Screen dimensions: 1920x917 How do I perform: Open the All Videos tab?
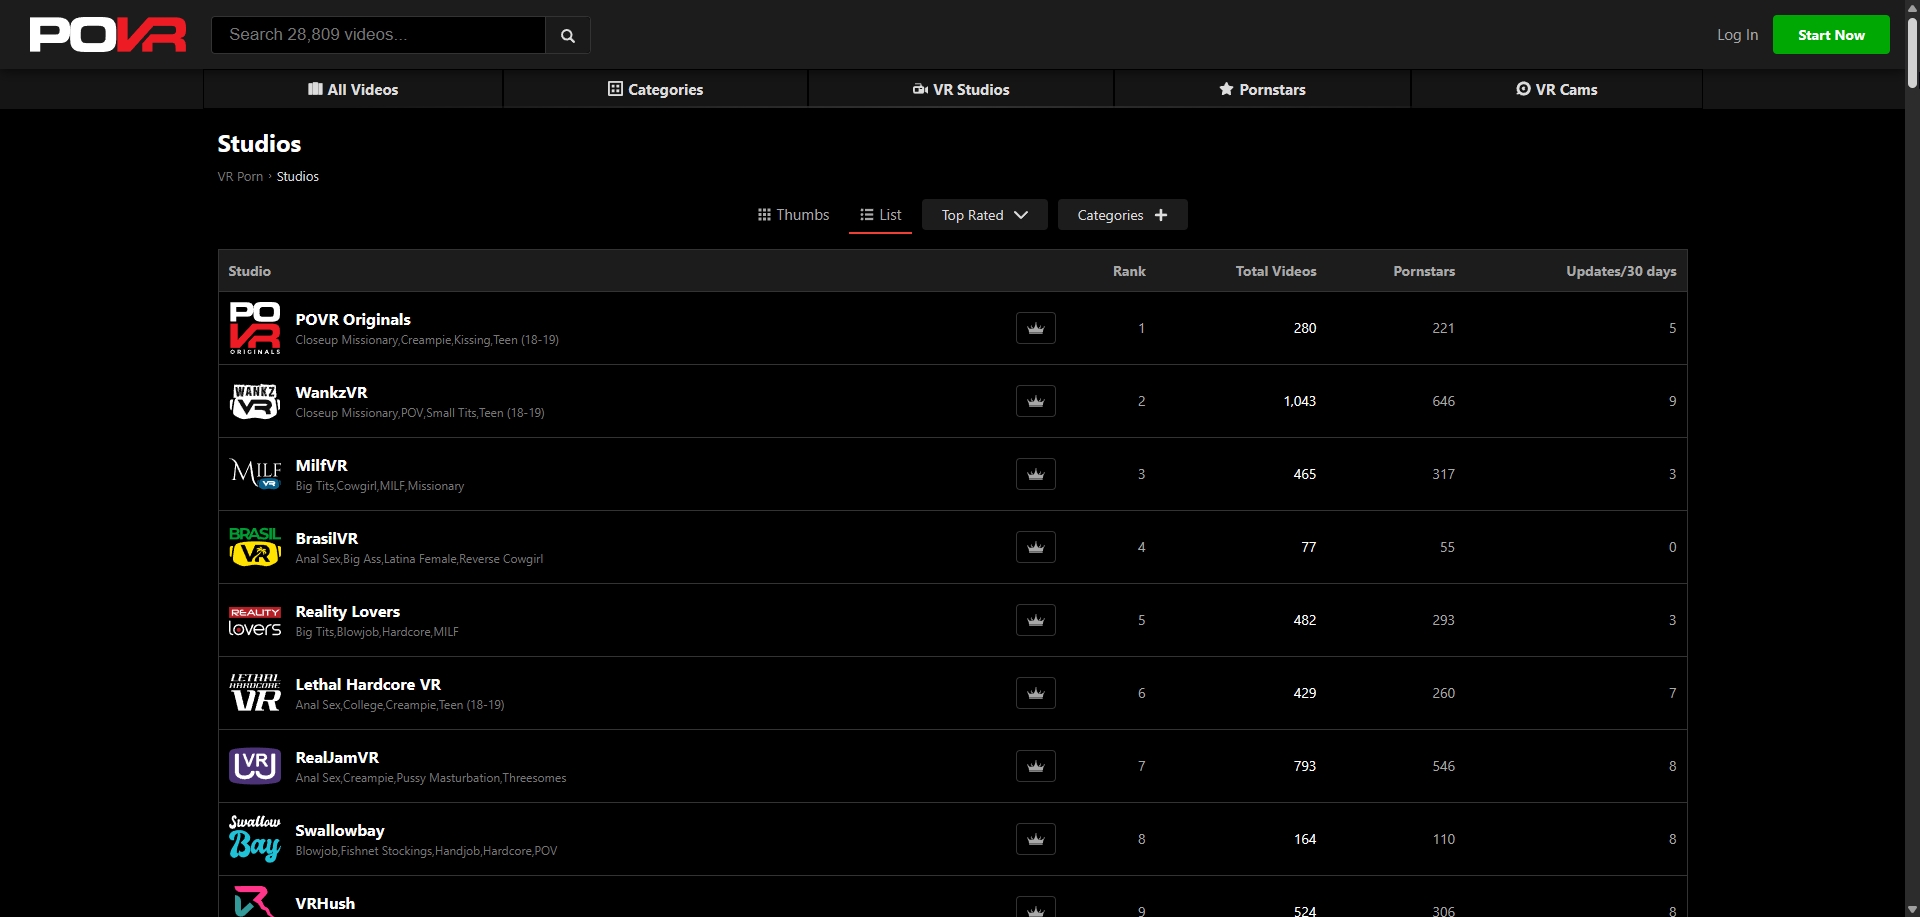tap(353, 89)
